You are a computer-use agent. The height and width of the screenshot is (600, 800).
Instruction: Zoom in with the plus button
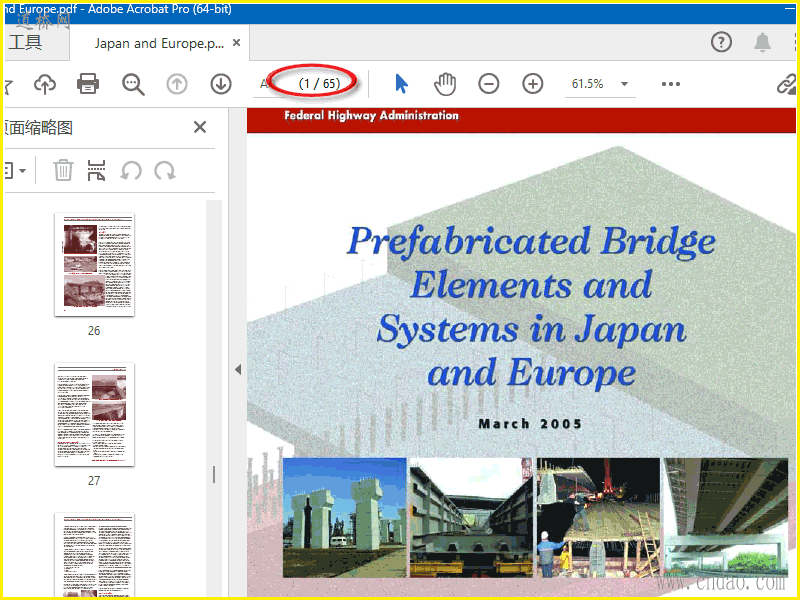[532, 85]
